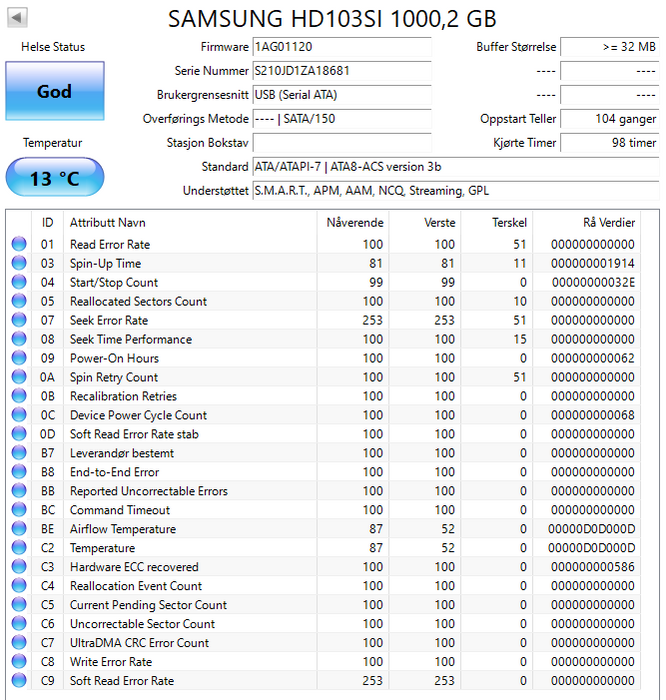The width and height of the screenshot is (666, 700).
Task: Click the Helse Status label
Action: coord(53,47)
